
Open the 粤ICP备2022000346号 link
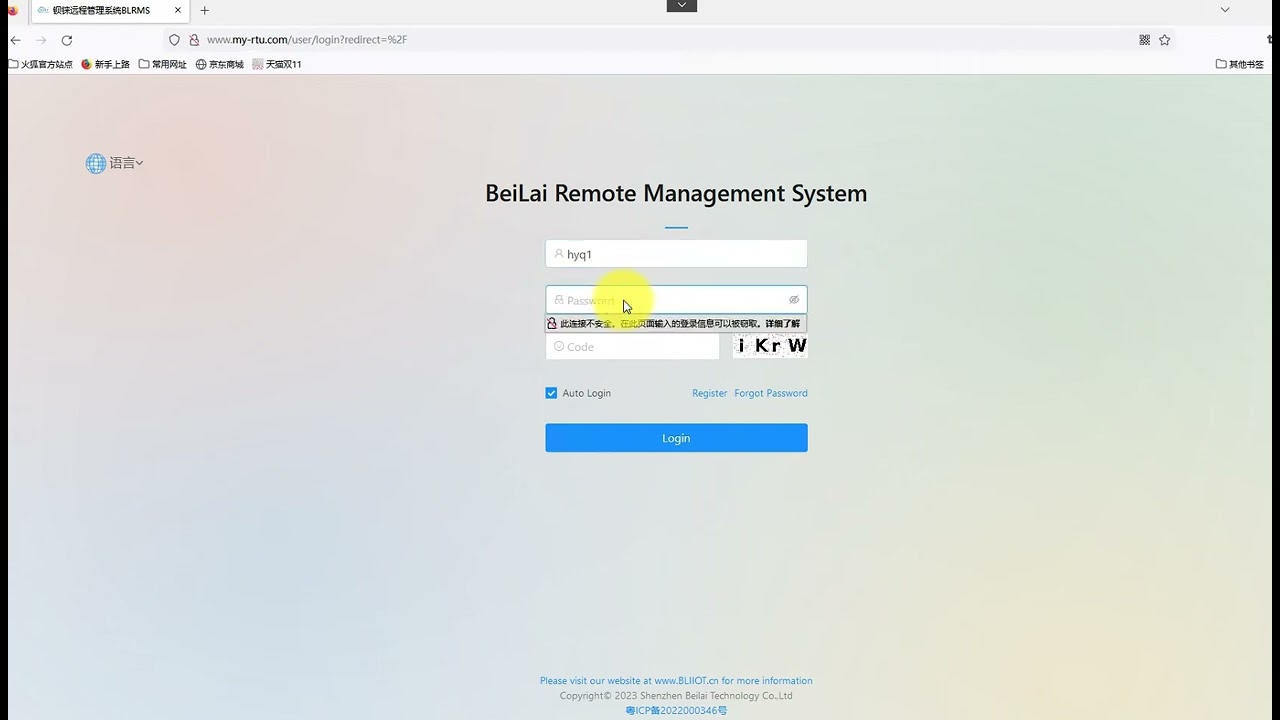click(x=676, y=711)
